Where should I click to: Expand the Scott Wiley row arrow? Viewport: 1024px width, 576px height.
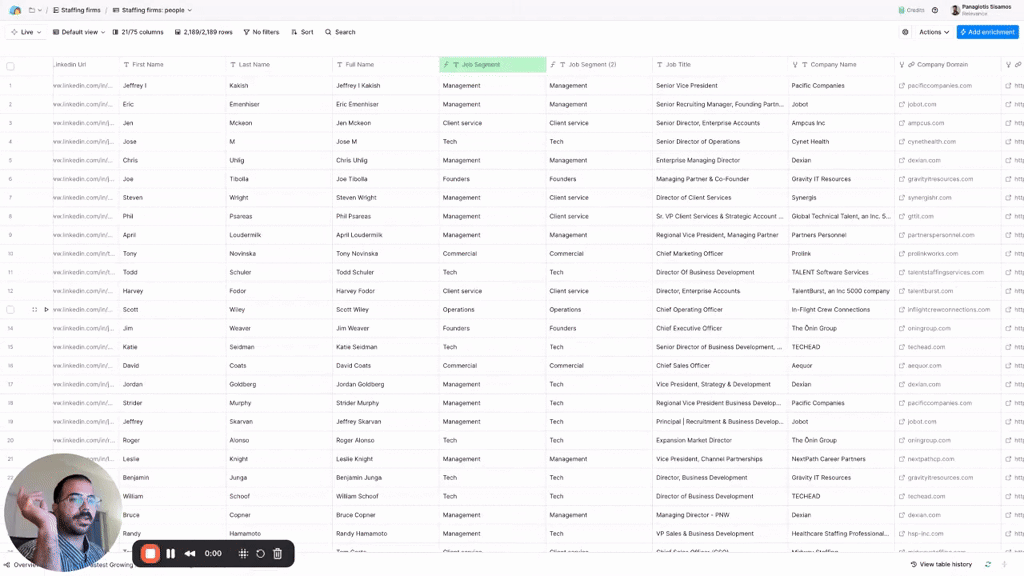point(46,310)
